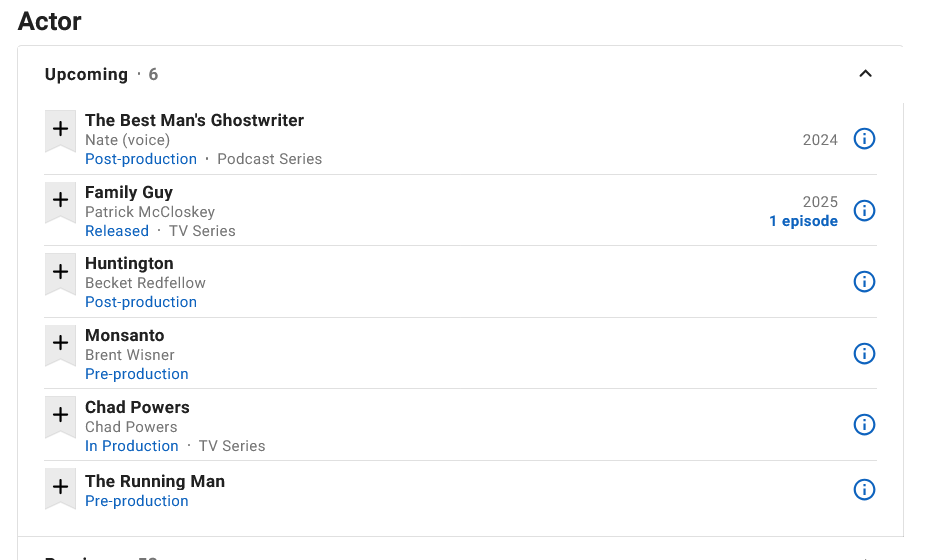This screenshot has height=560, width=928.
Task: Click In Production status for Chad Powers
Action: coord(131,446)
